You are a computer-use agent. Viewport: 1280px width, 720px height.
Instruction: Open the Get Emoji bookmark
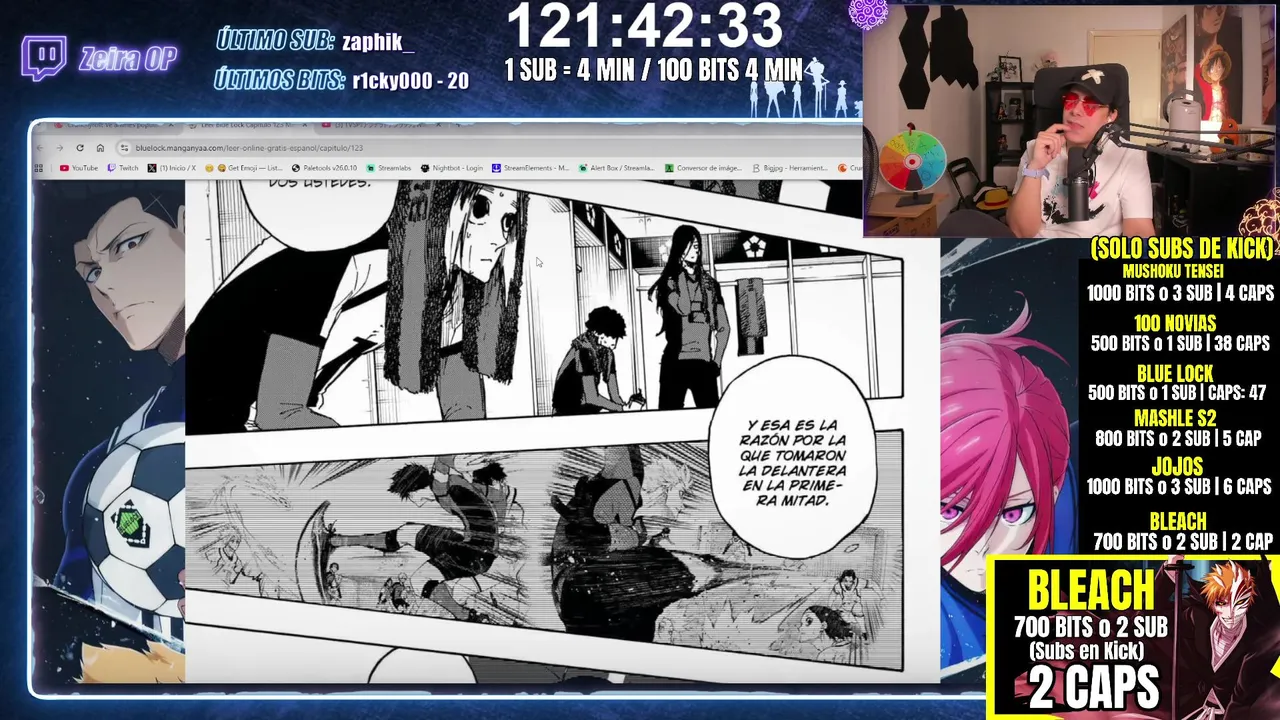243,168
